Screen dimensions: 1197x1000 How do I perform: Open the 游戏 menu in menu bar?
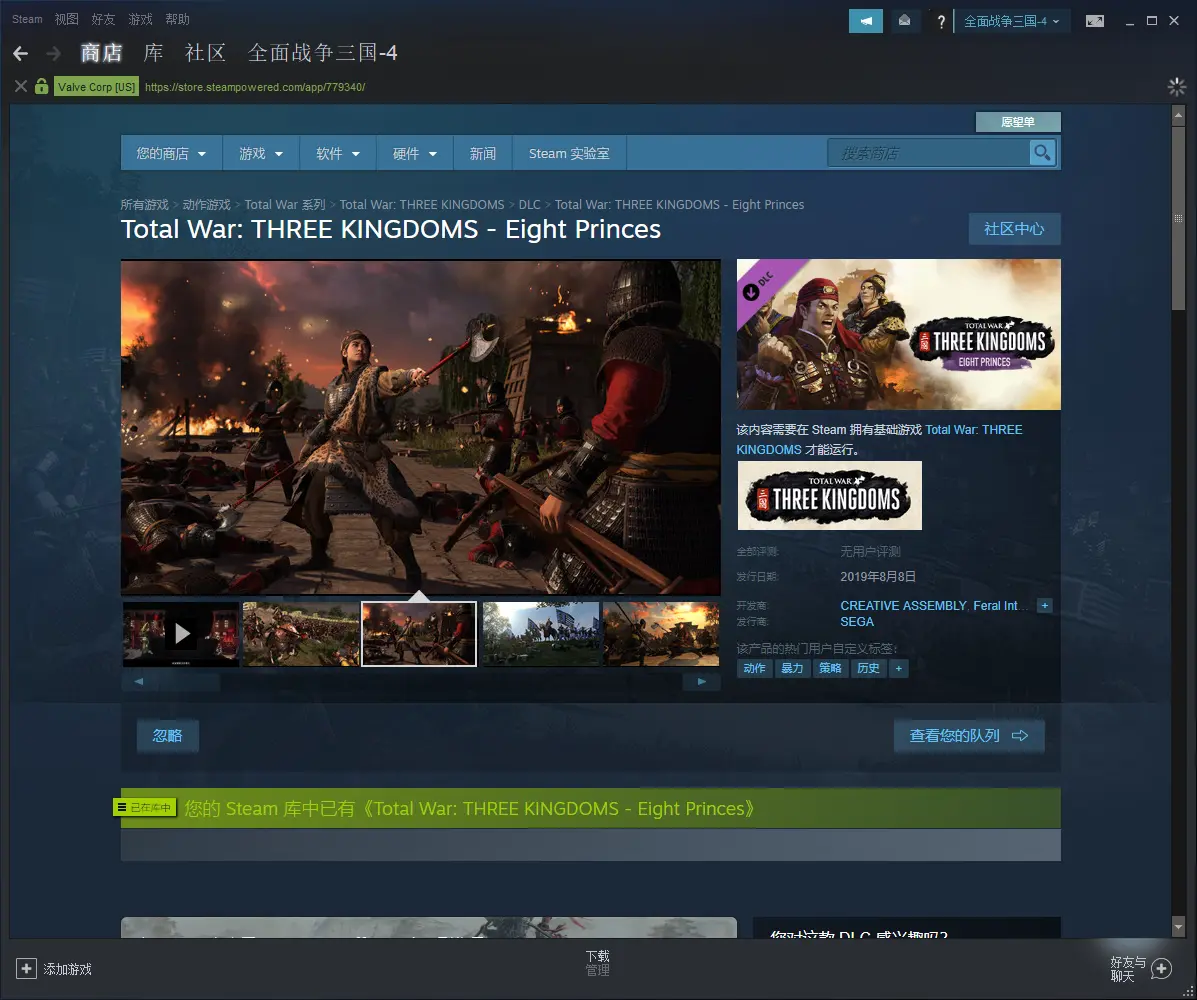click(140, 19)
